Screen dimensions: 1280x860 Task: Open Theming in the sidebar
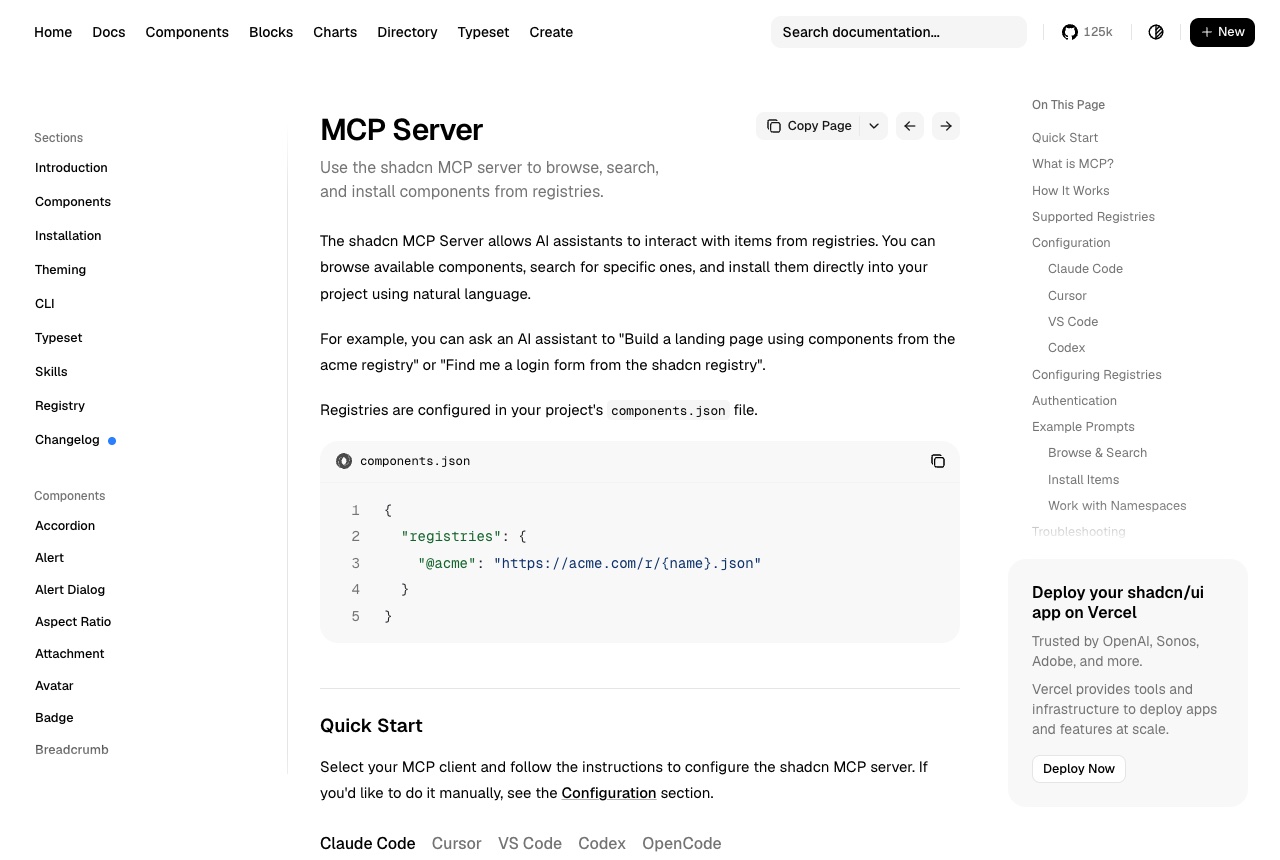point(60,270)
